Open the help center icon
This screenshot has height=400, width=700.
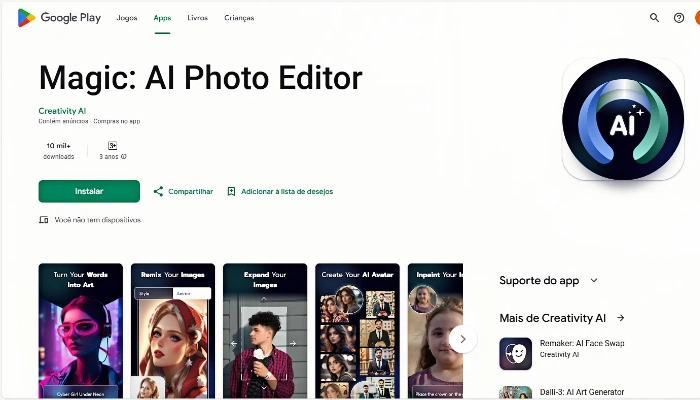(x=679, y=18)
